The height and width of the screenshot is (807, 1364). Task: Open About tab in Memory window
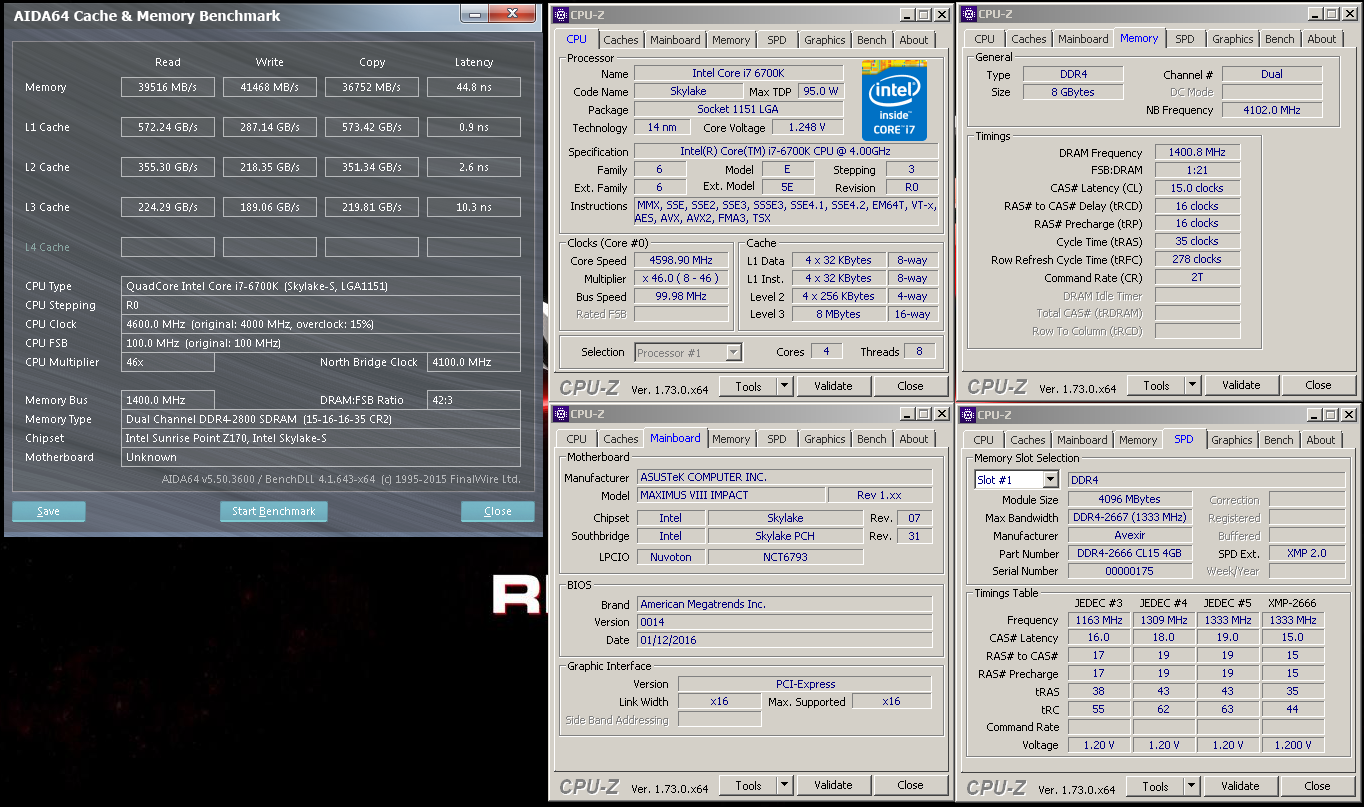coord(1322,39)
